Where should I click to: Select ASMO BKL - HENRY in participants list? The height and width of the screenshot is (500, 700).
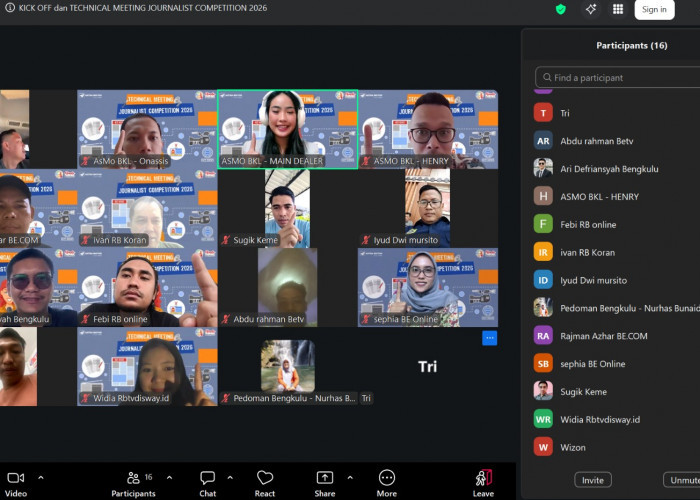point(617,196)
